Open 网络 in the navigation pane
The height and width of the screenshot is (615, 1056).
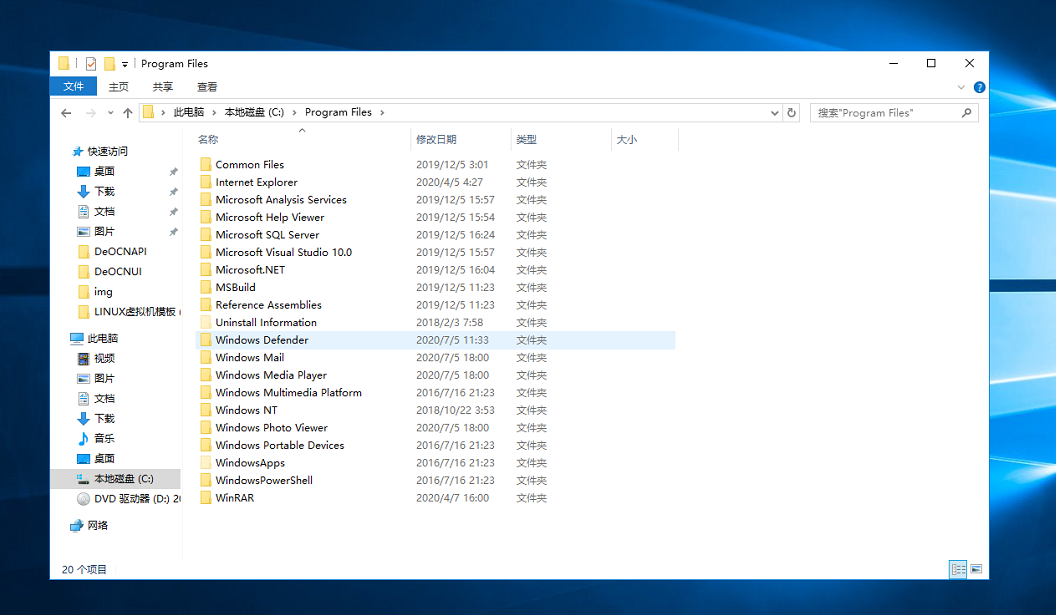pyautogui.click(x=97, y=525)
